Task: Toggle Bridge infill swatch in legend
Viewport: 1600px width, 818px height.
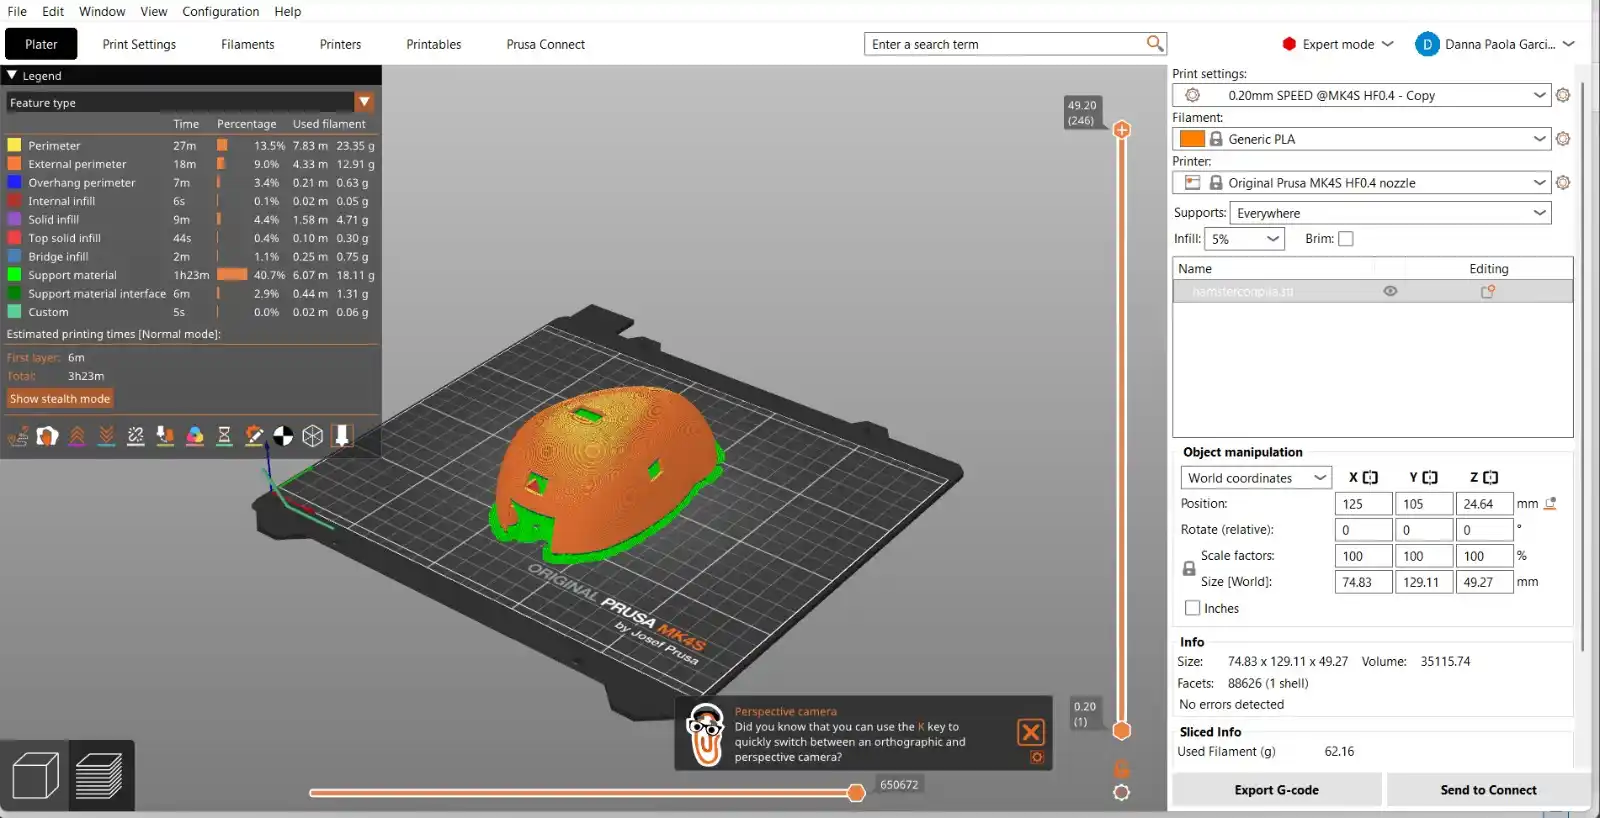Action: pyautogui.click(x=14, y=256)
